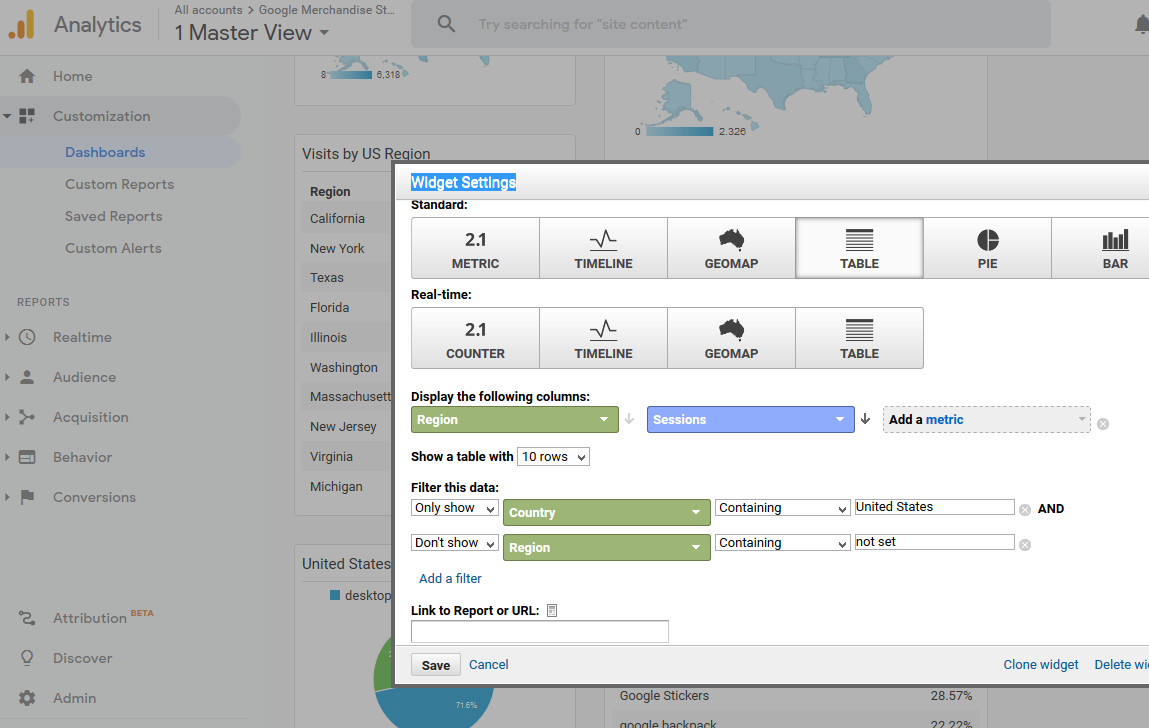This screenshot has height=728, width=1149.
Task: Click the search magnifier icon
Action: tap(446, 23)
